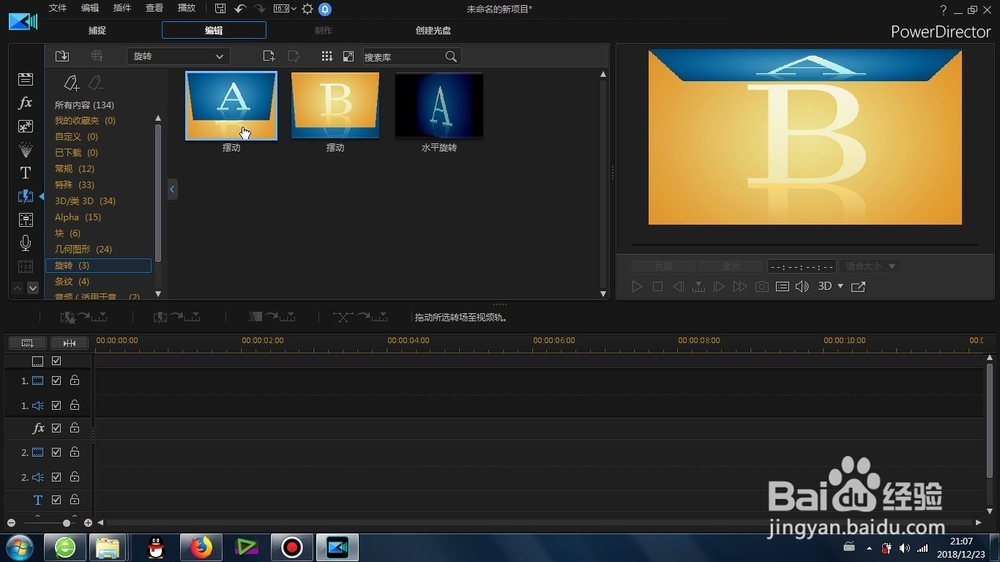Open the Title Room T icon
The height and width of the screenshot is (562, 1000).
26,173
